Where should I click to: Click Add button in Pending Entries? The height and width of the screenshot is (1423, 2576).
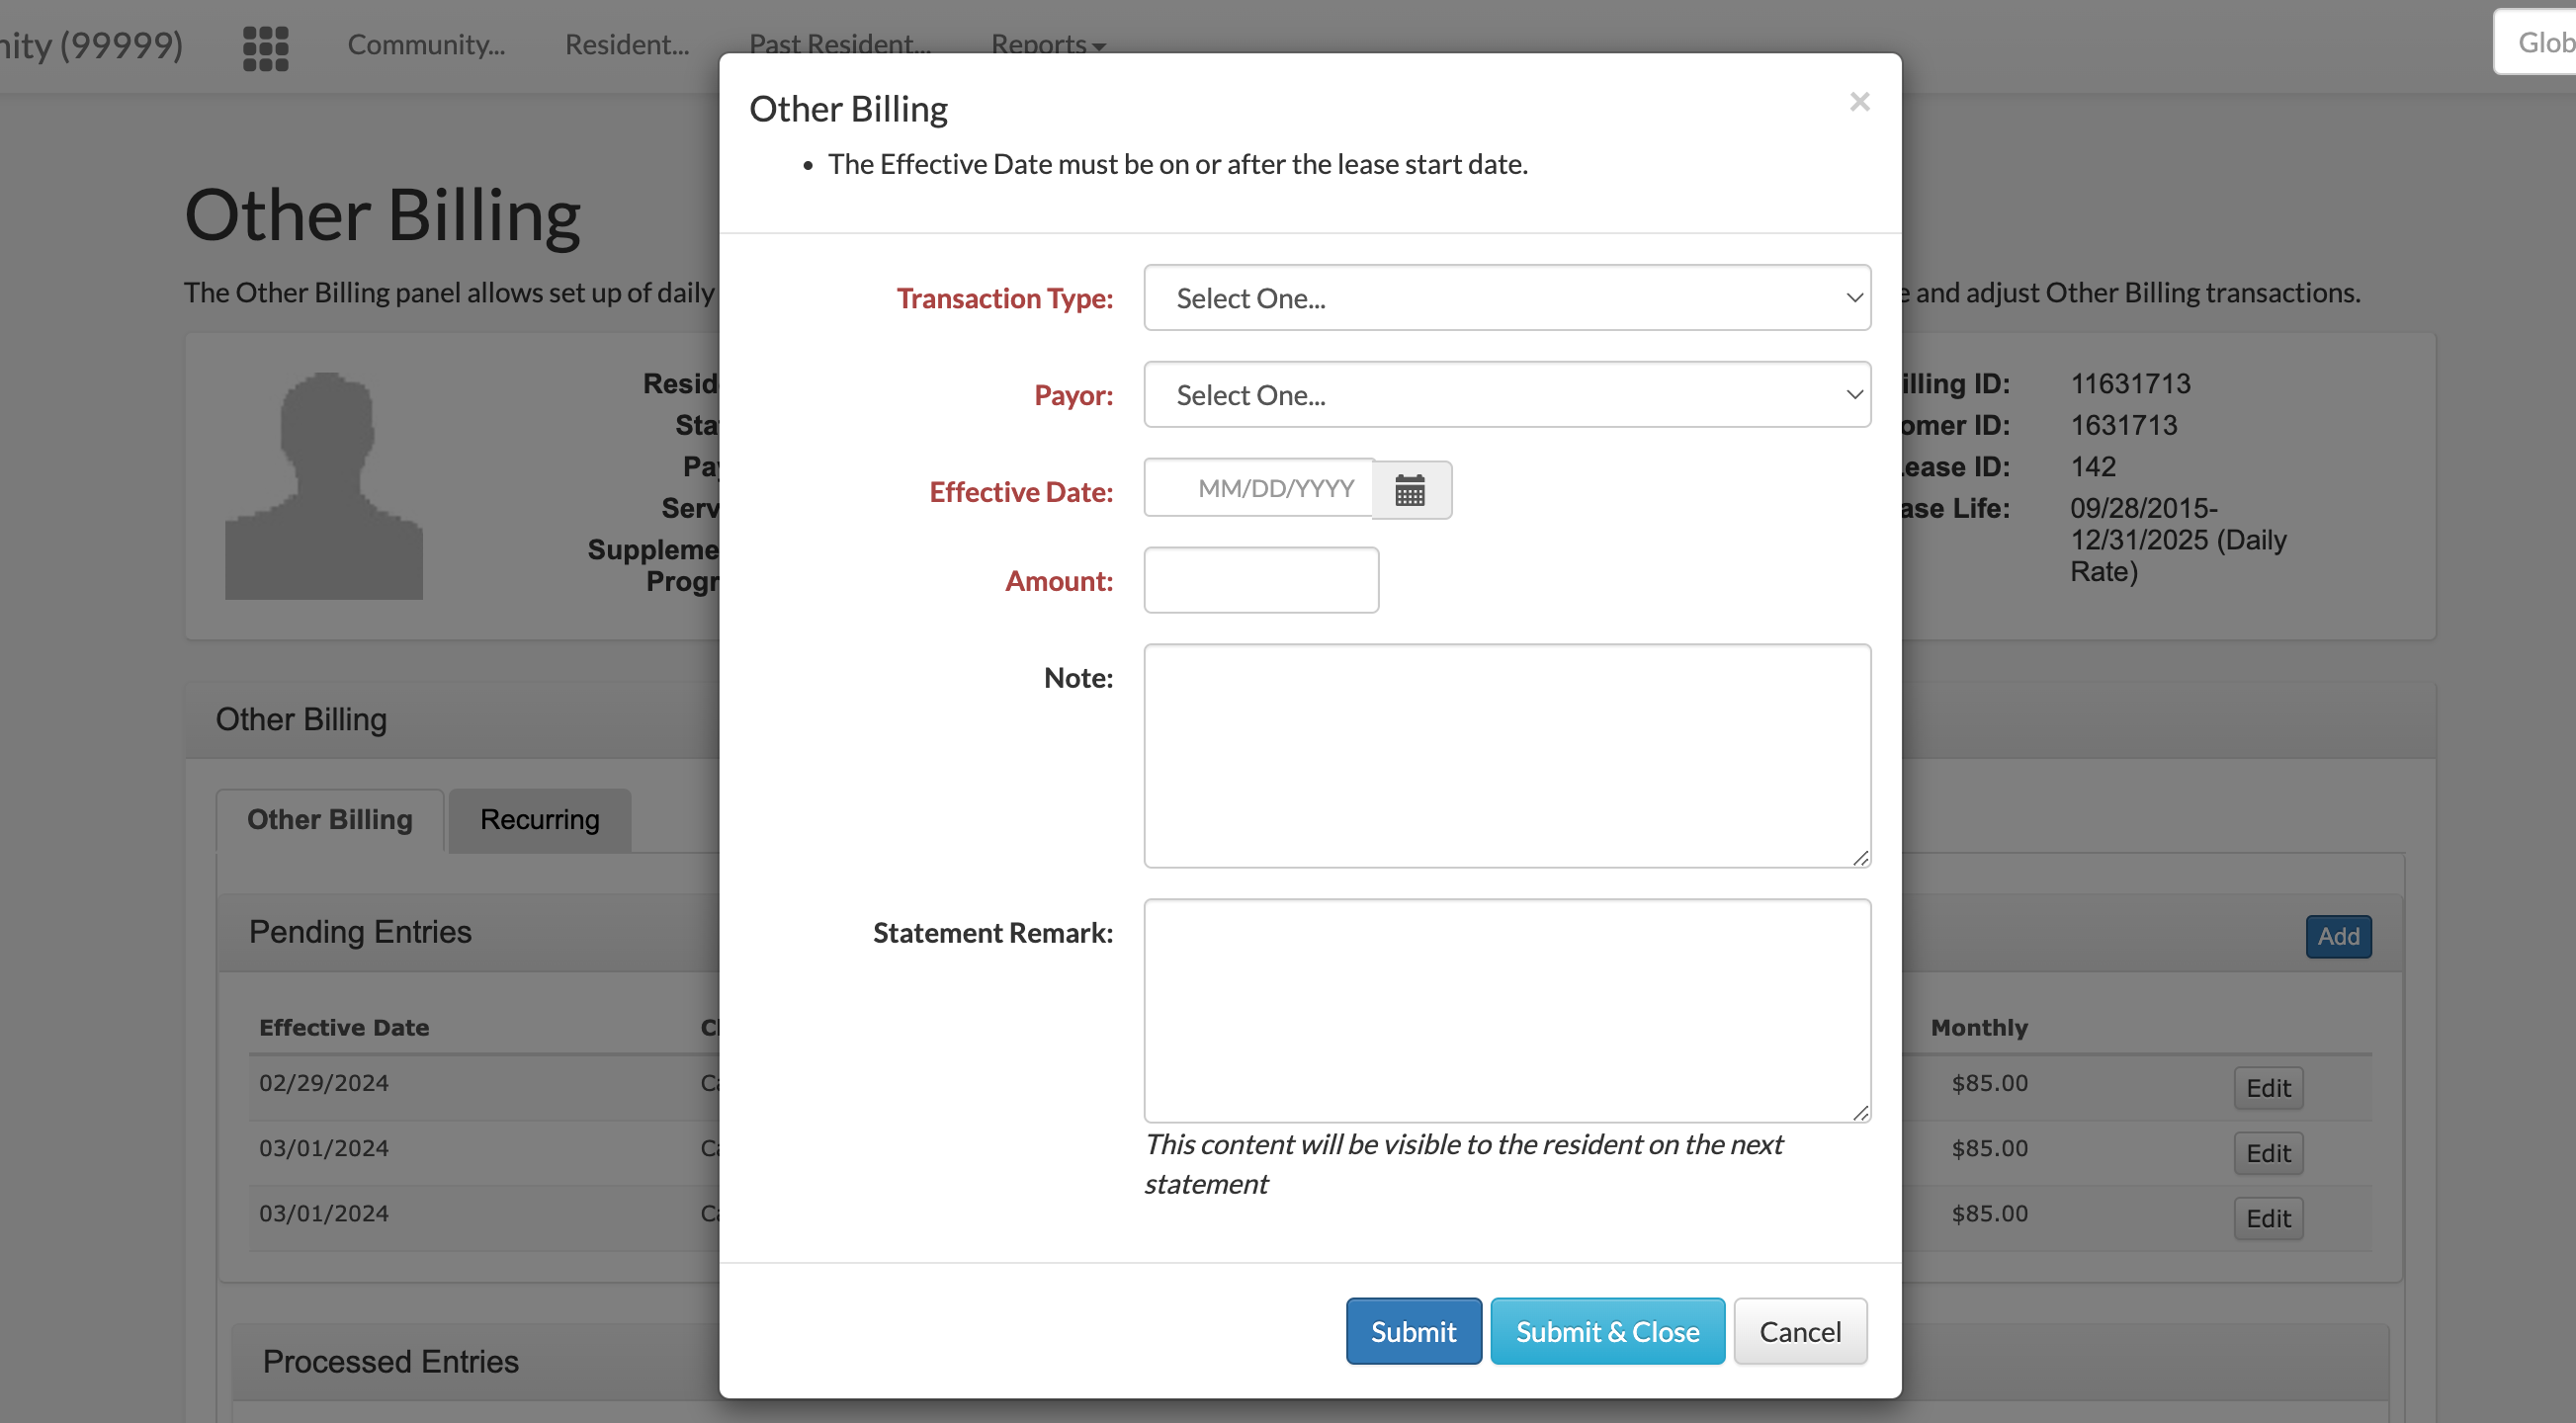tap(2337, 936)
